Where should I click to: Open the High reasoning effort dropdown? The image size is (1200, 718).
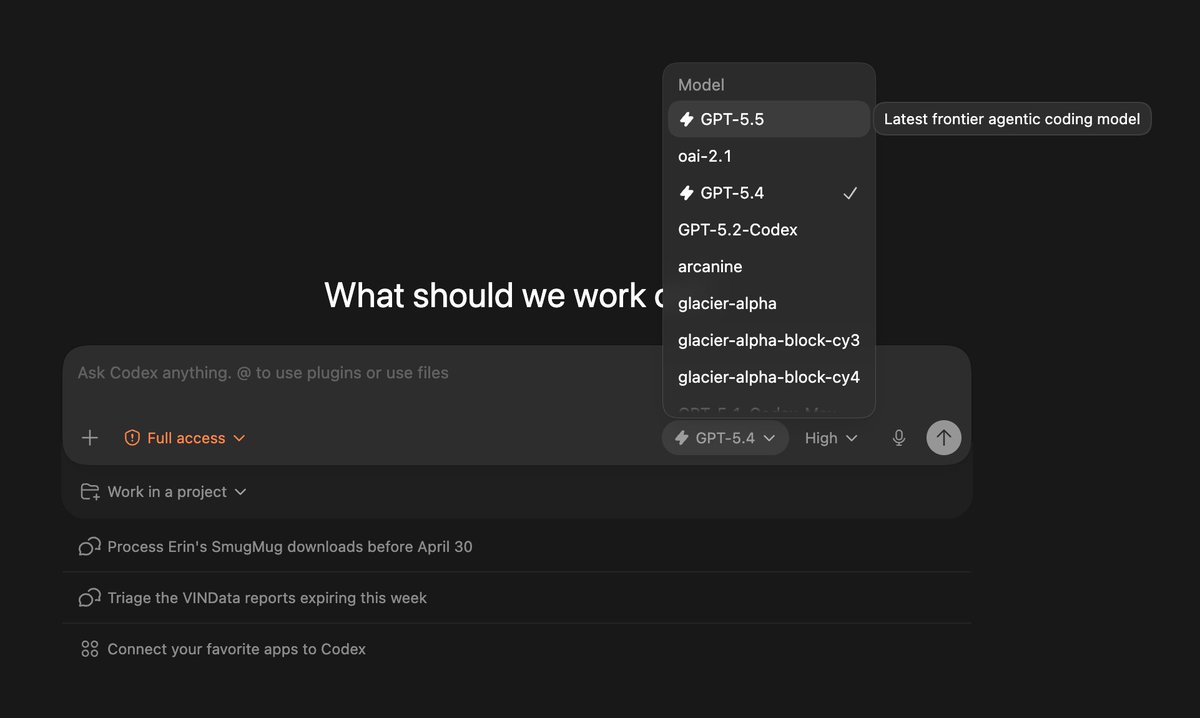coord(831,438)
